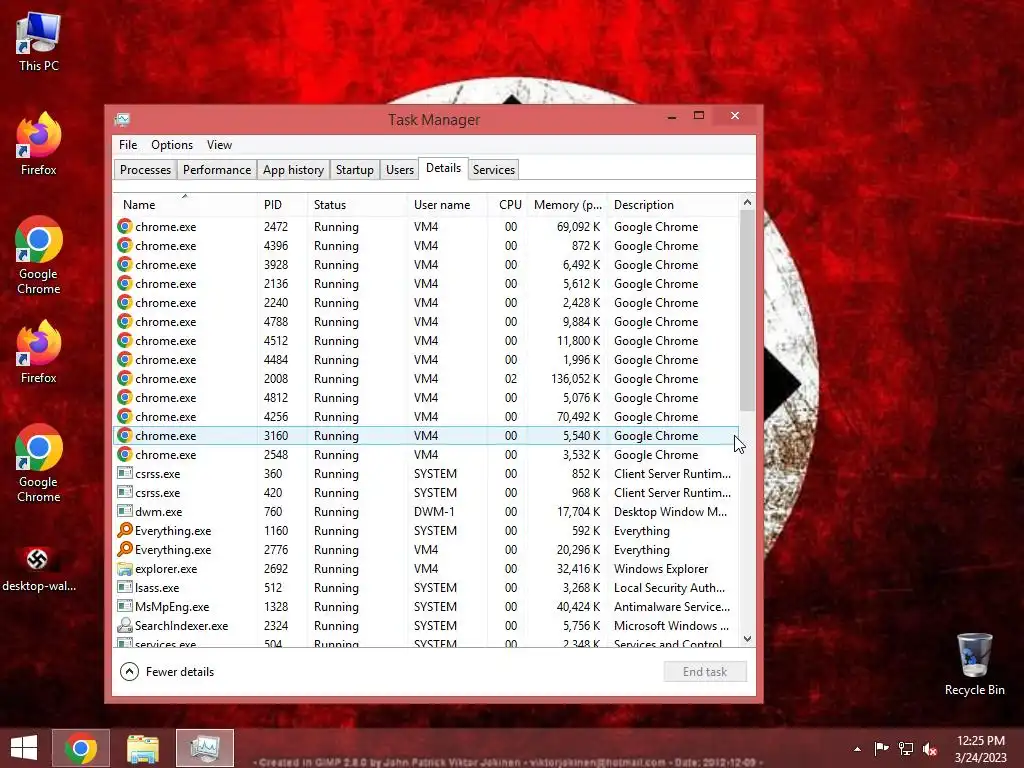Click the muted volume tray icon
This screenshot has width=1024, height=768.
[x=929, y=749]
